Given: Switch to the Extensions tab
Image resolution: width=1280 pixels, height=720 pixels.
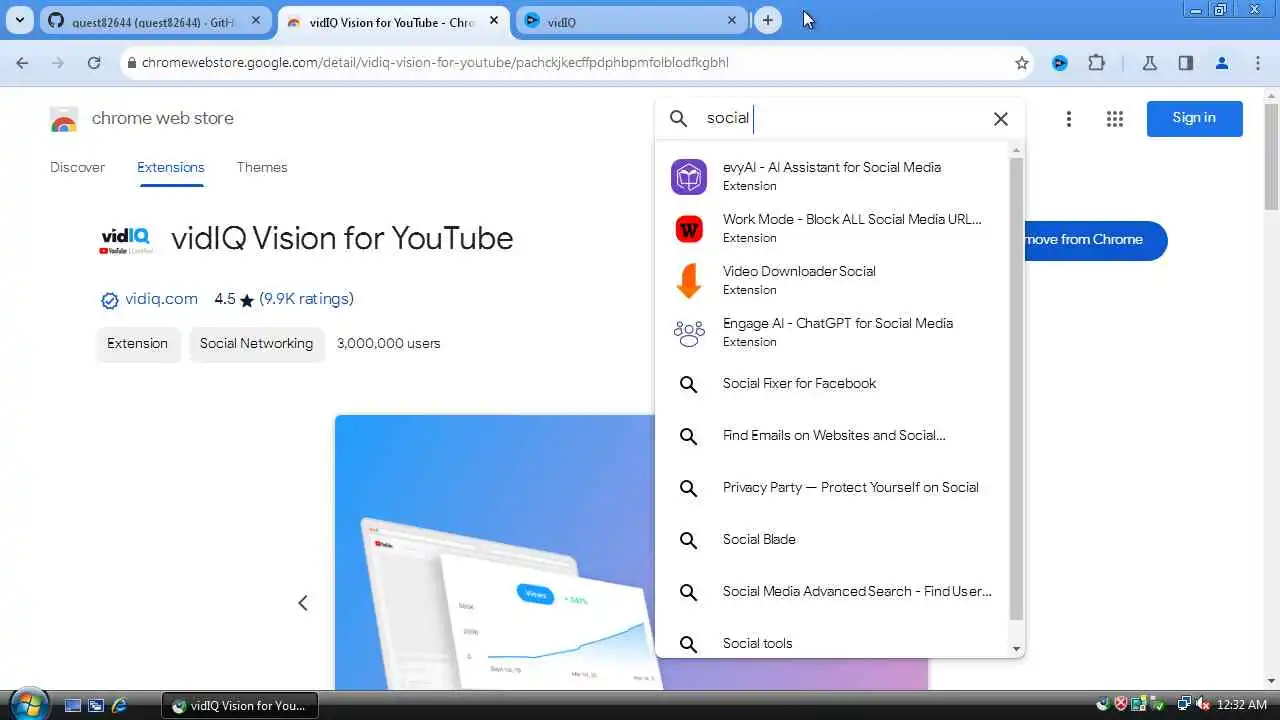Looking at the screenshot, I should tap(170, 167).
